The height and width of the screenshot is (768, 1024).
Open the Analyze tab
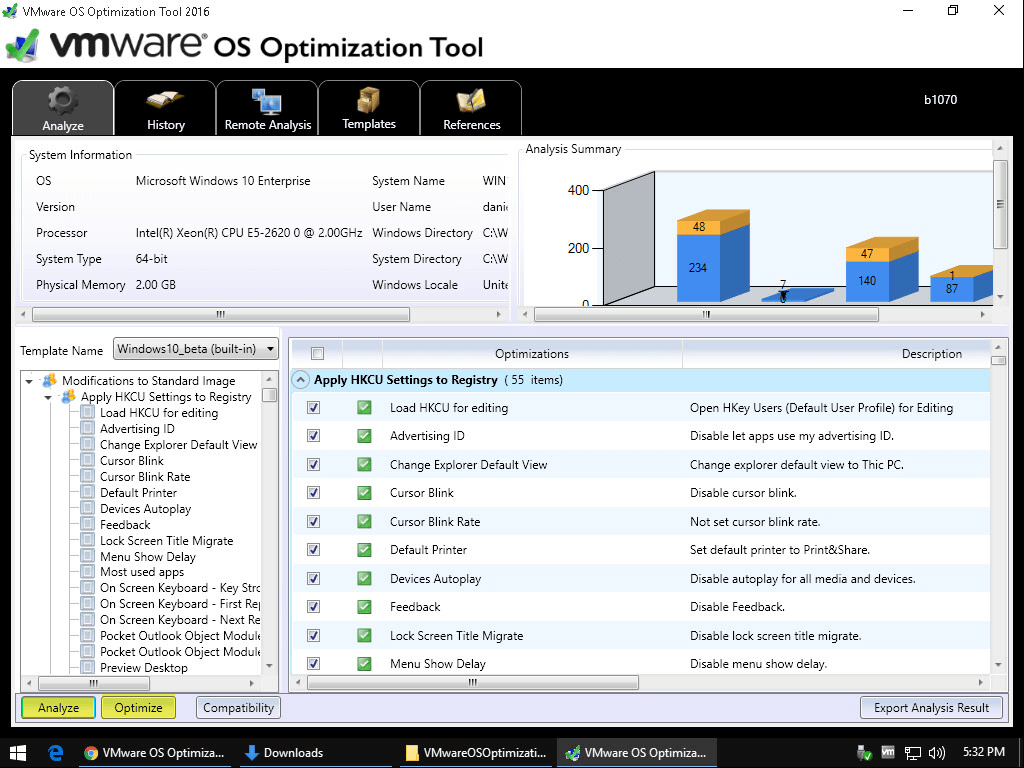[63, 108]
